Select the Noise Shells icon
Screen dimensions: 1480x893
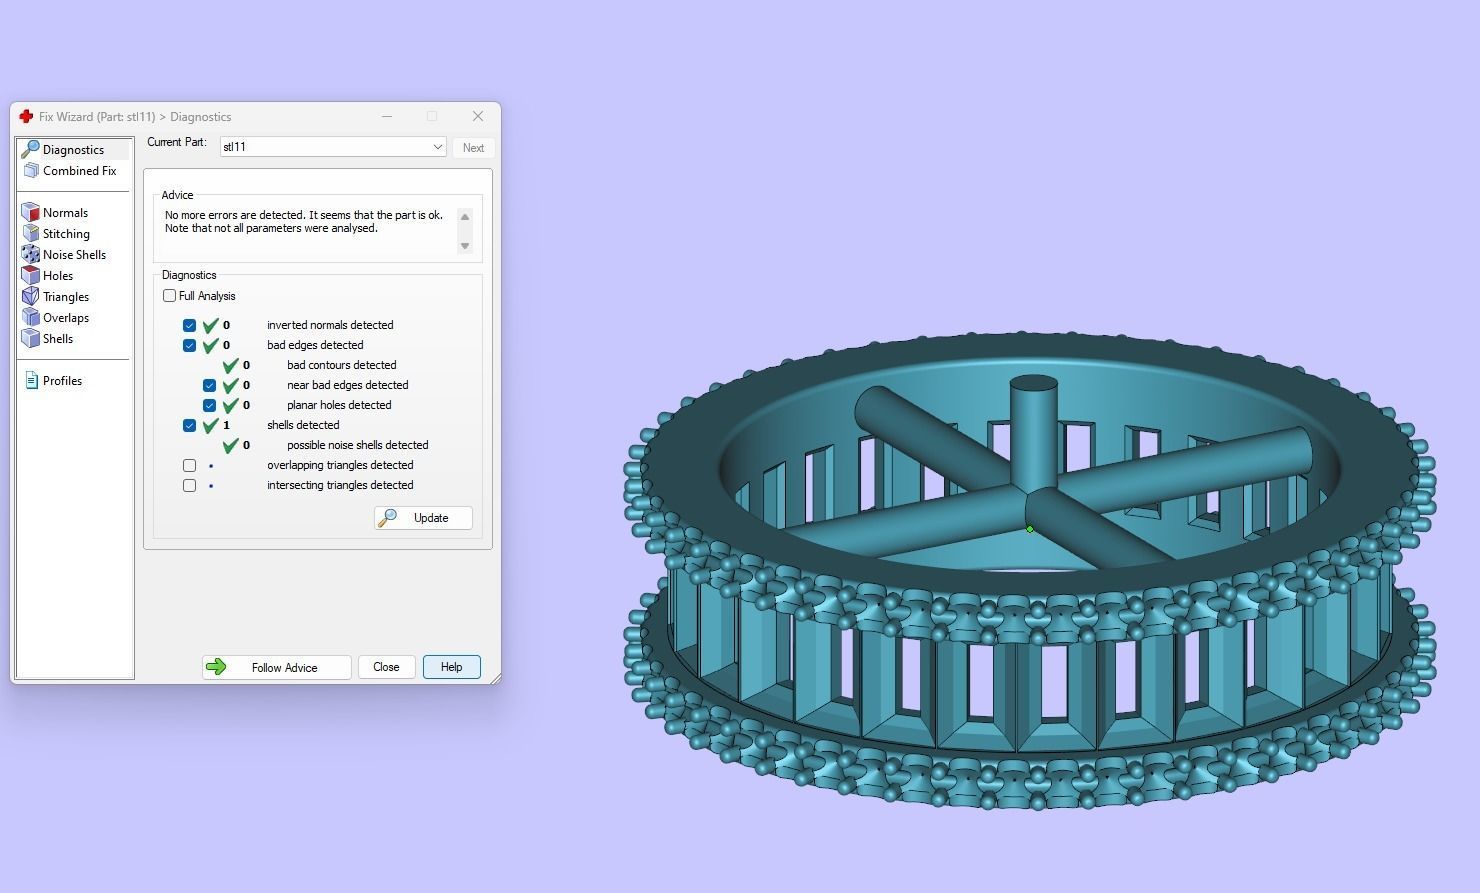coord(31,255)
